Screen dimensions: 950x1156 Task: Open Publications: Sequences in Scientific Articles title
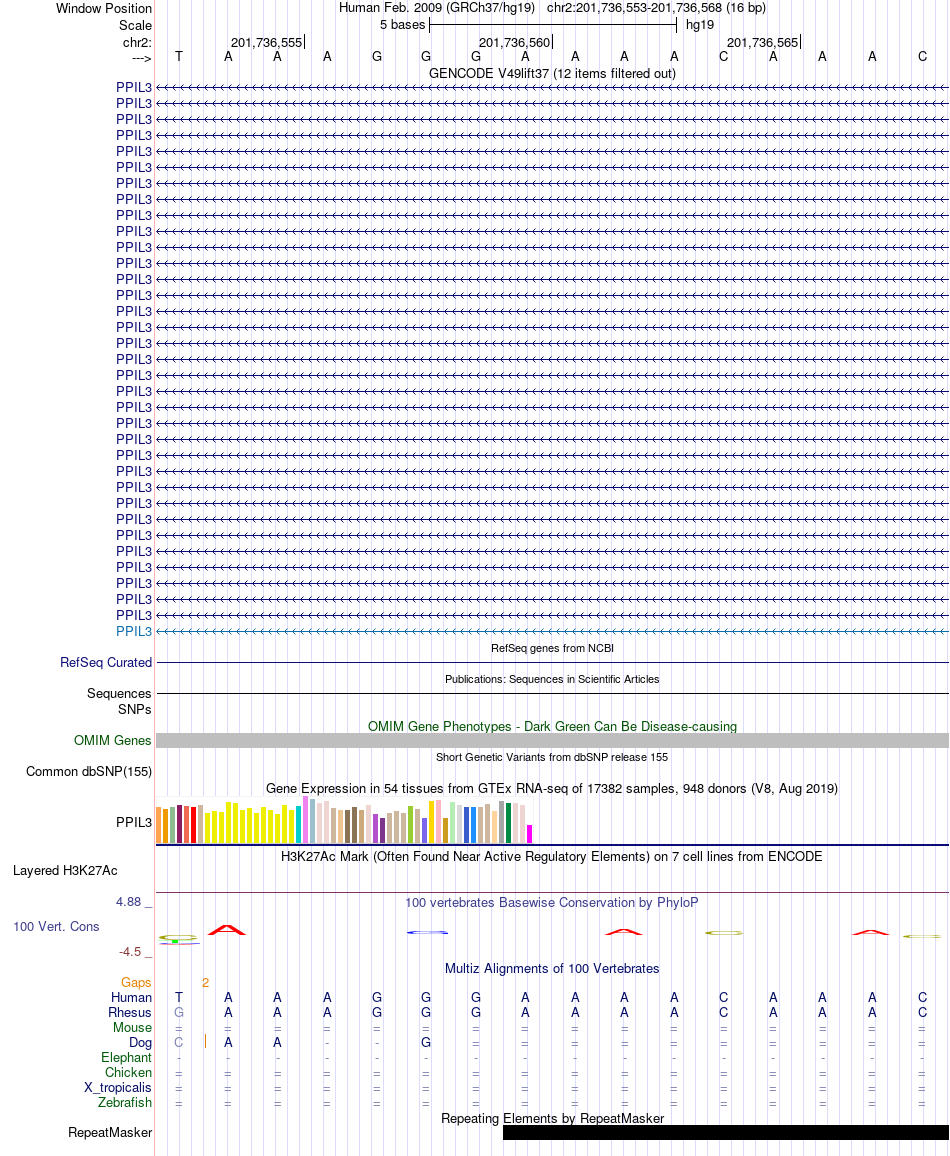tap(552, 679)
